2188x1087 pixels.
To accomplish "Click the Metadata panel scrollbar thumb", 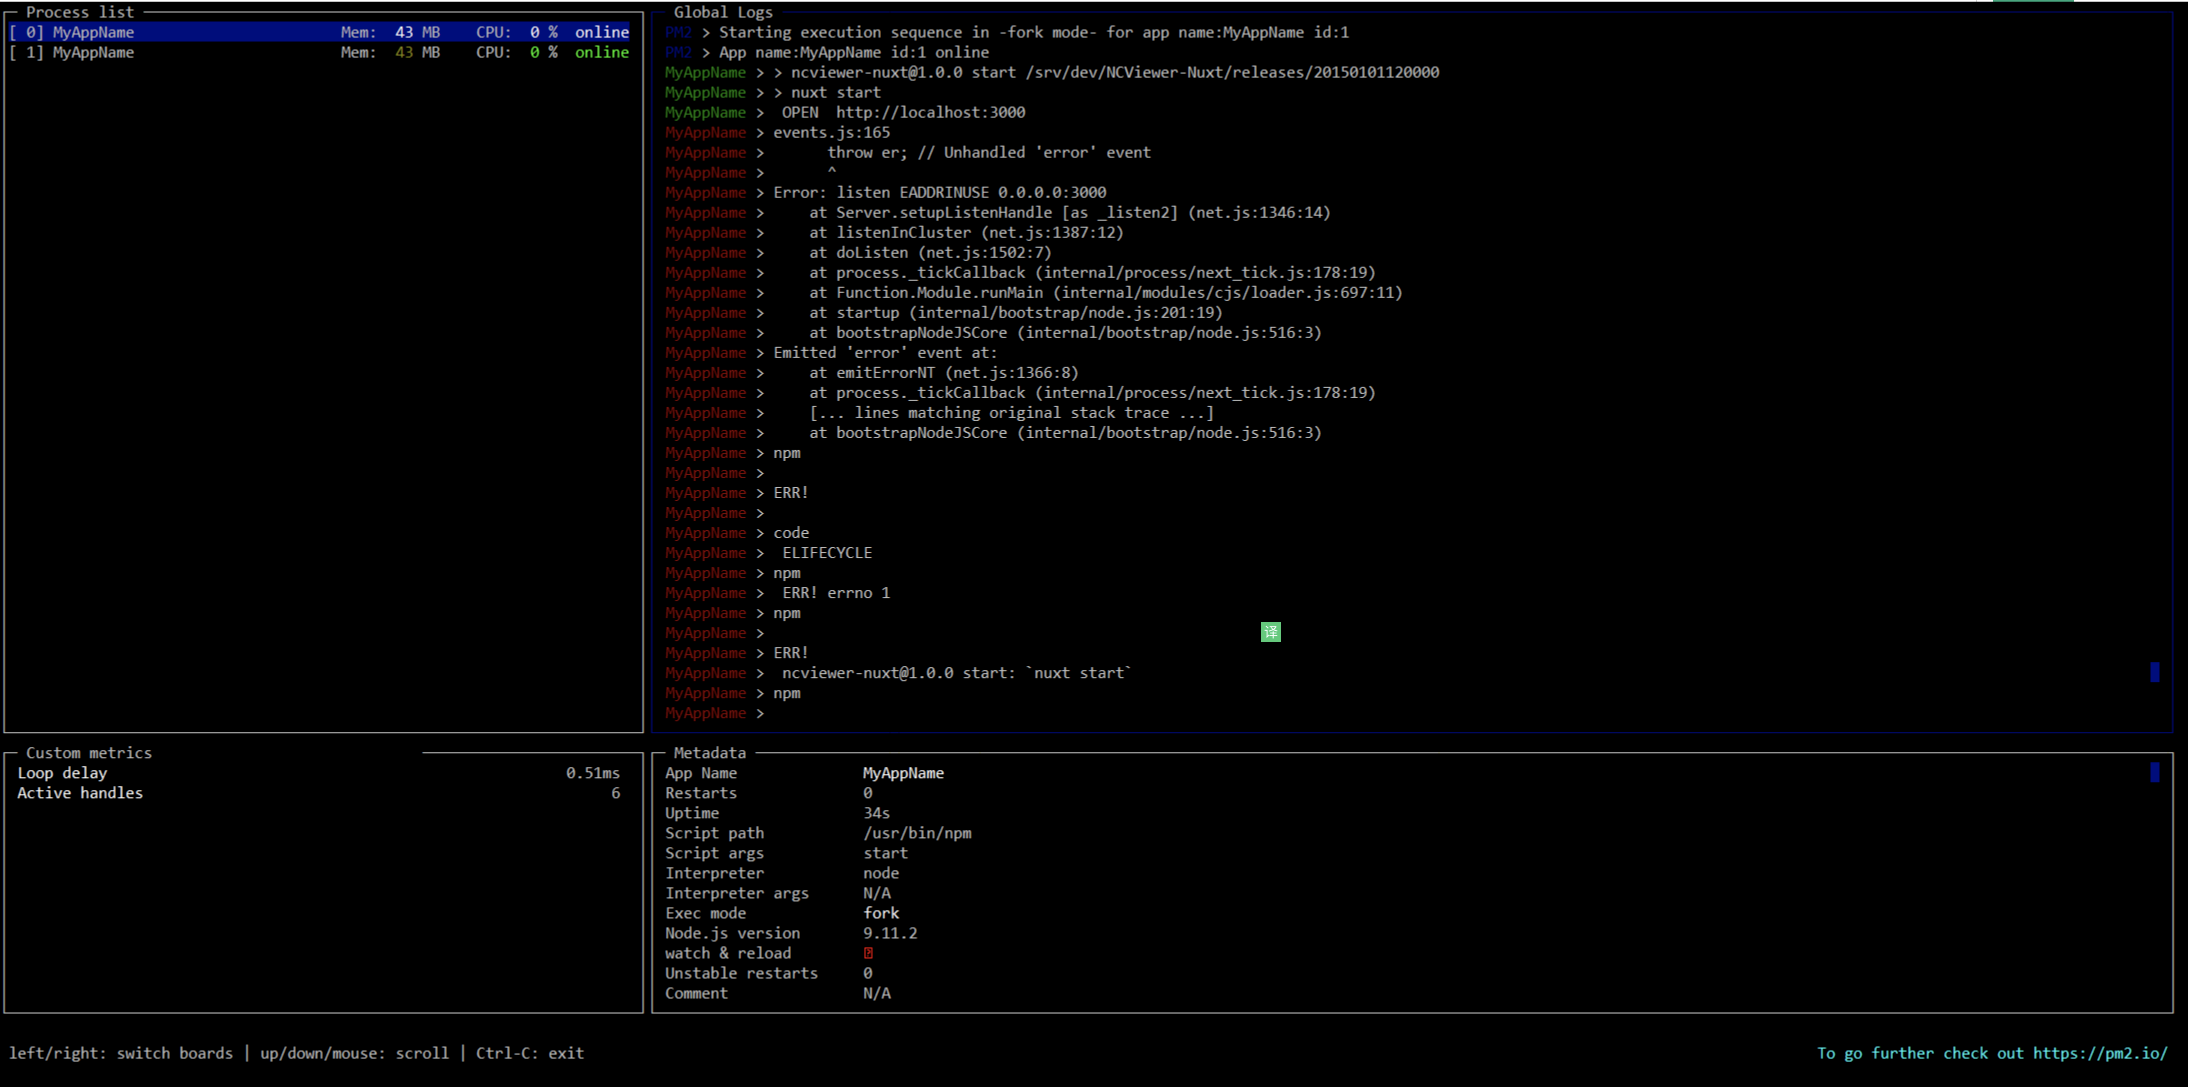I will click(x=2154, y=772).
